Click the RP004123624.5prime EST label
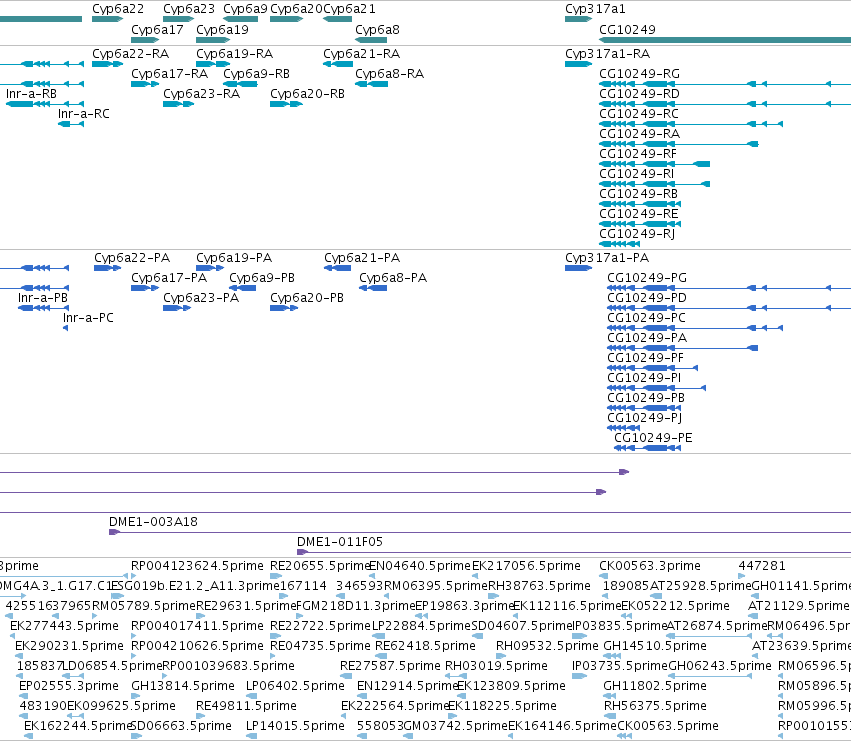Screen dimensions: 851x741 pos(198,566)
